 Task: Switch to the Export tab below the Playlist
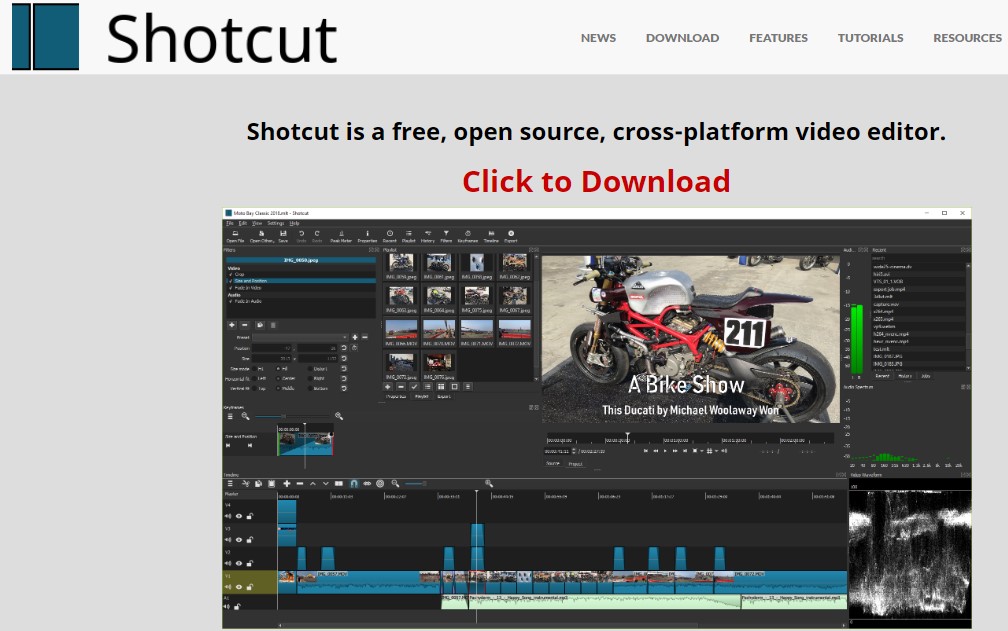444,396
